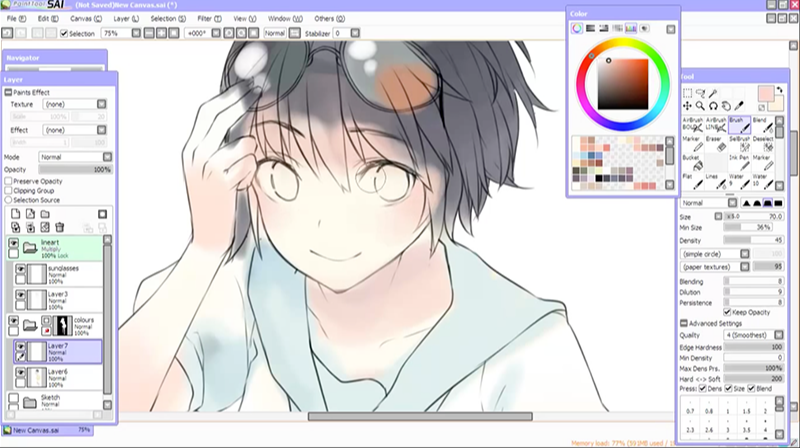Select the Hand pan tool

(x=726, y=106)
